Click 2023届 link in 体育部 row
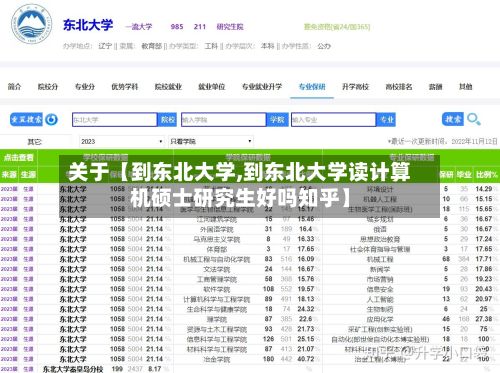Viewport: 500px width, 373px height. coord(9,249)
